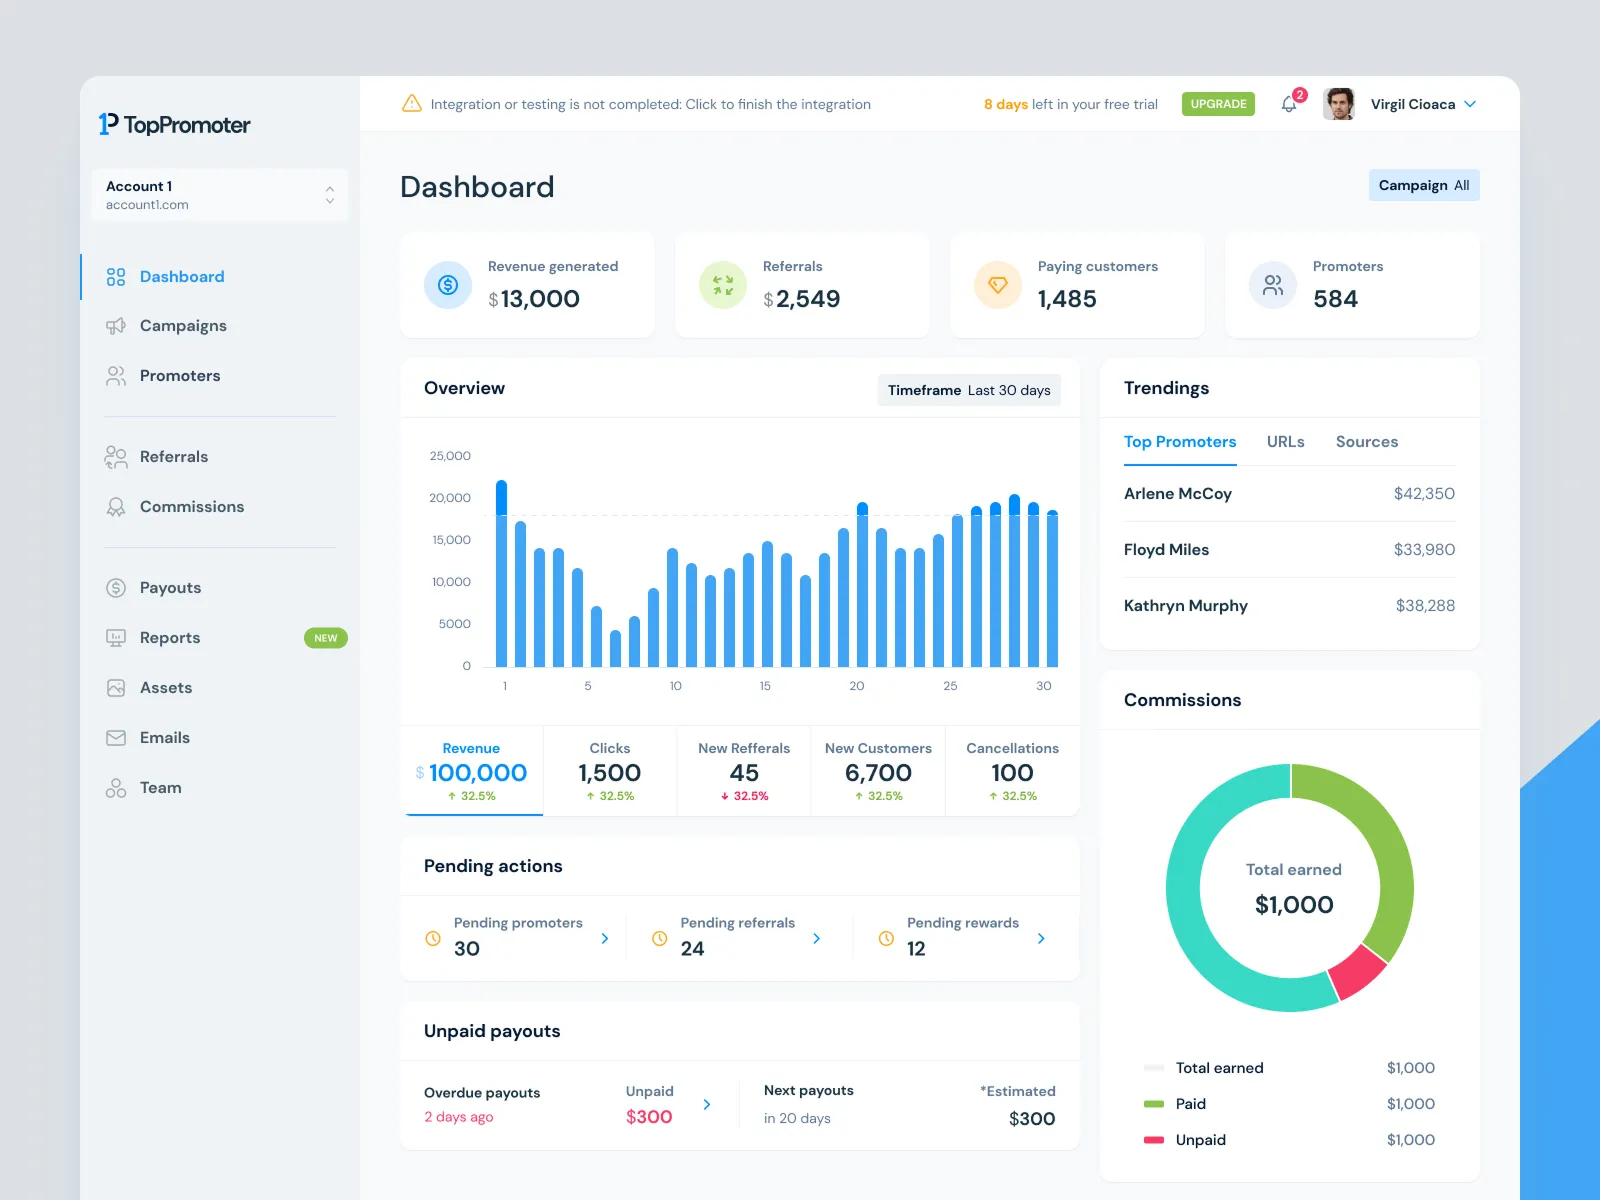Image resolution: width=1600 pixels, height=1200 pixels.
Task: Open Pending referrals chevron arrow
Action: tap(817, 938)
